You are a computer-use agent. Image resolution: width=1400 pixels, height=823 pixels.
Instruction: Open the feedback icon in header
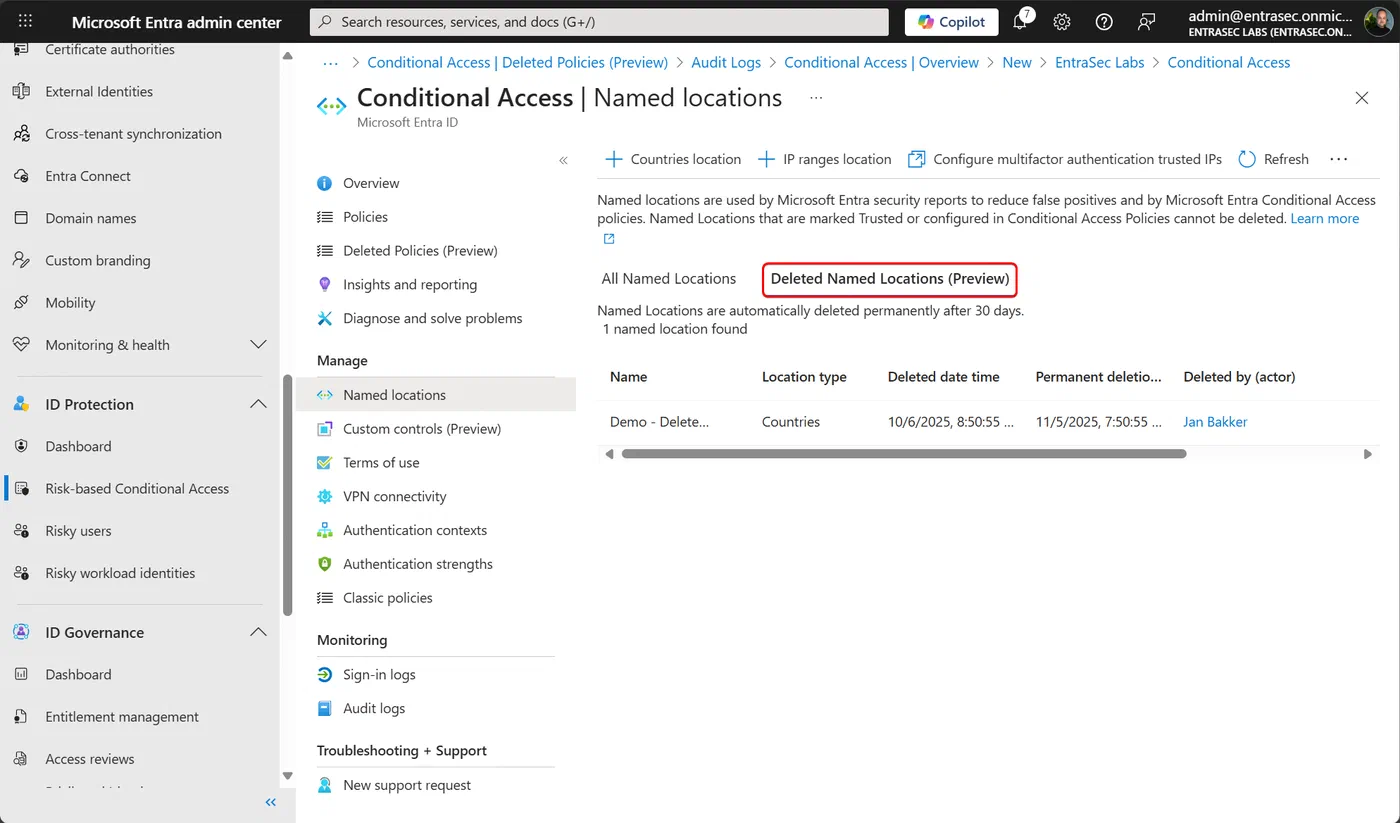1146,22
